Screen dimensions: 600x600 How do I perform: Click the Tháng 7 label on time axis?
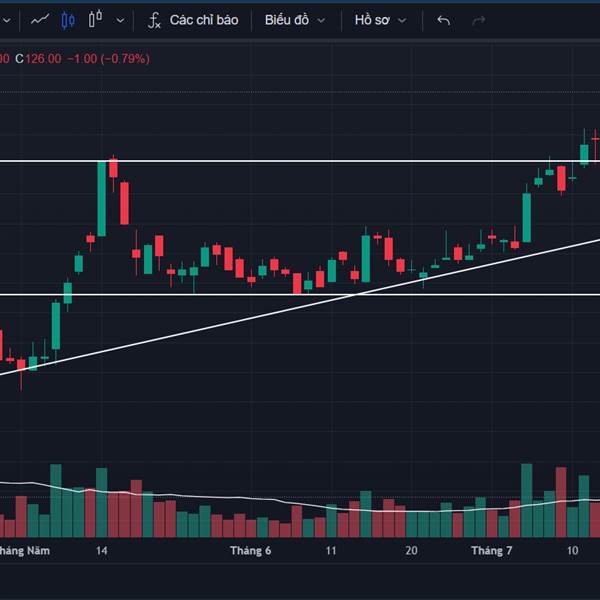(x=492, y=551)
